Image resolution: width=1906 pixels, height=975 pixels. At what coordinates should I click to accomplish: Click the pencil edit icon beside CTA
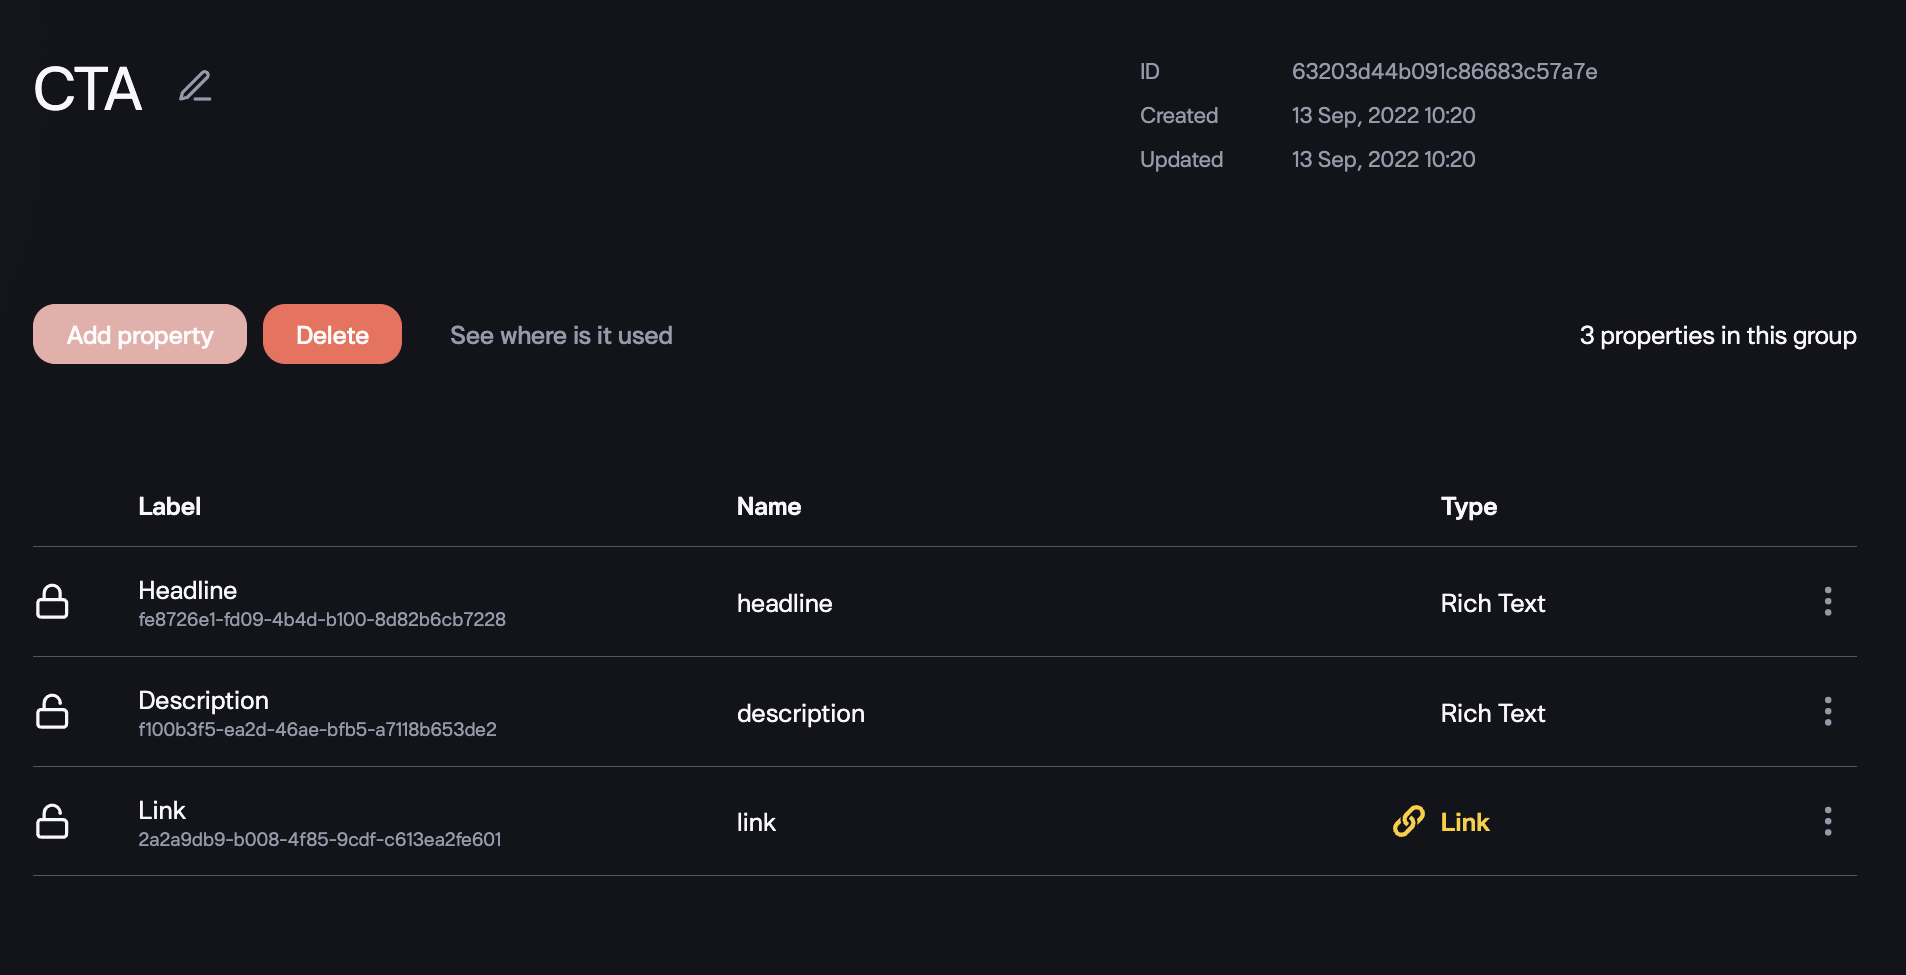pyautogui.click(x=195, y=86)
